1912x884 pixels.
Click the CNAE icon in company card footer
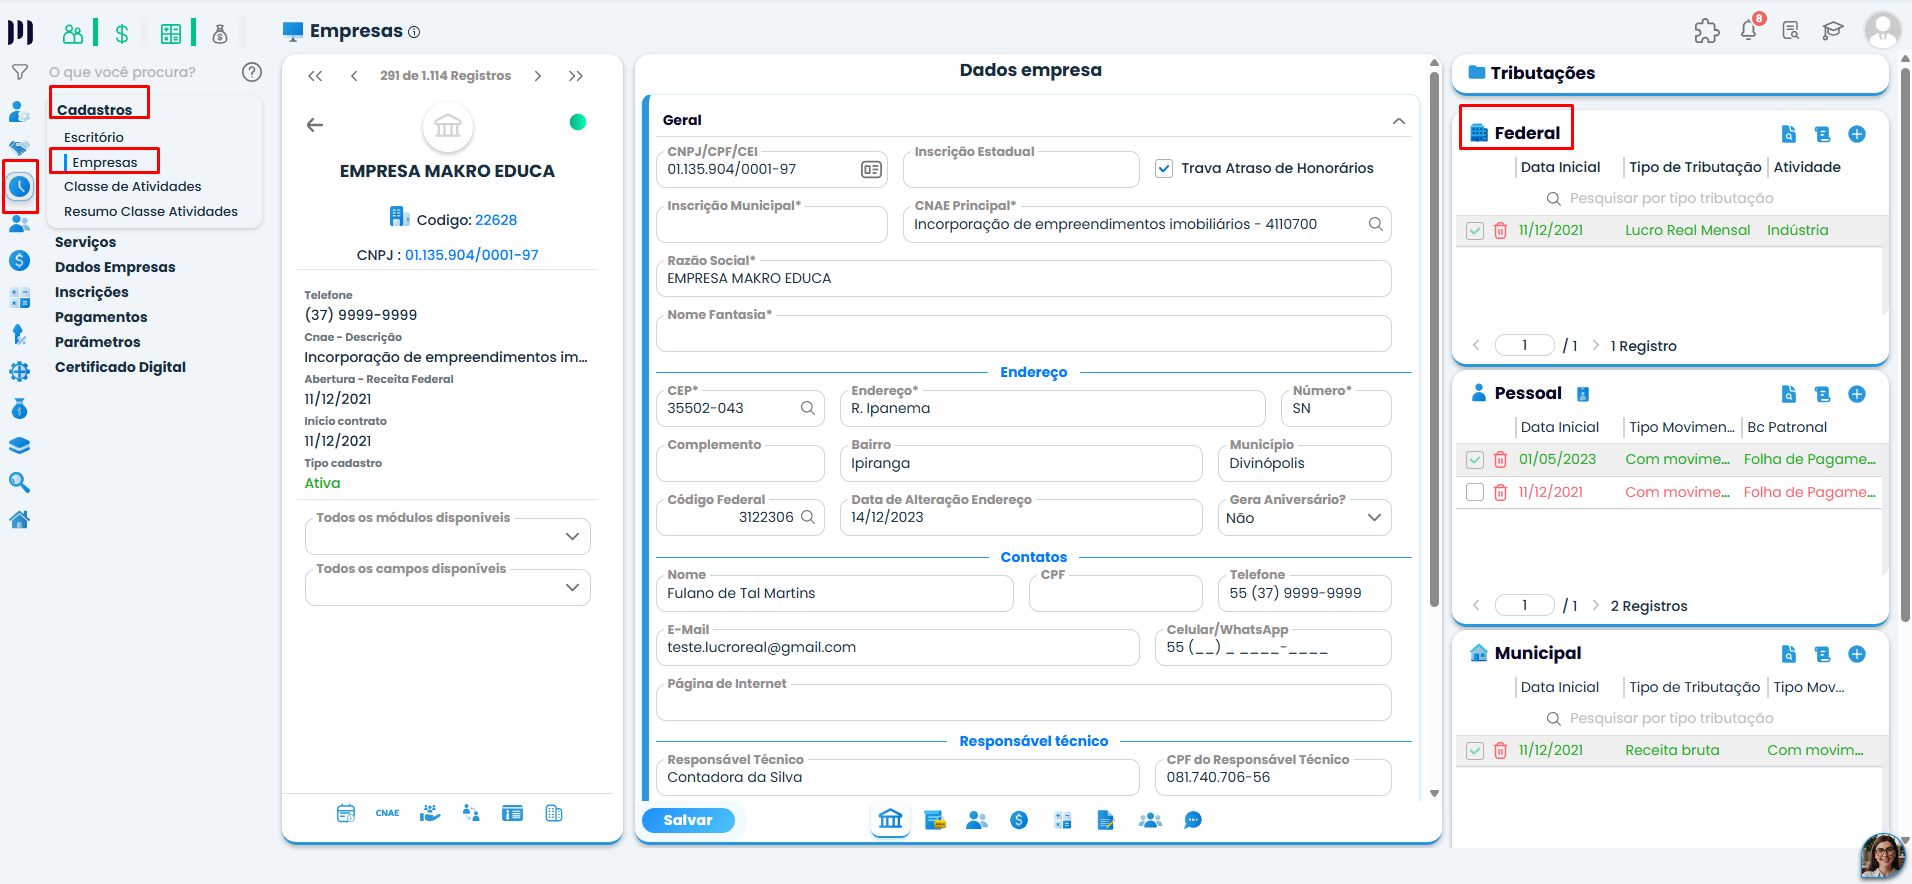[x=388, y=813]
